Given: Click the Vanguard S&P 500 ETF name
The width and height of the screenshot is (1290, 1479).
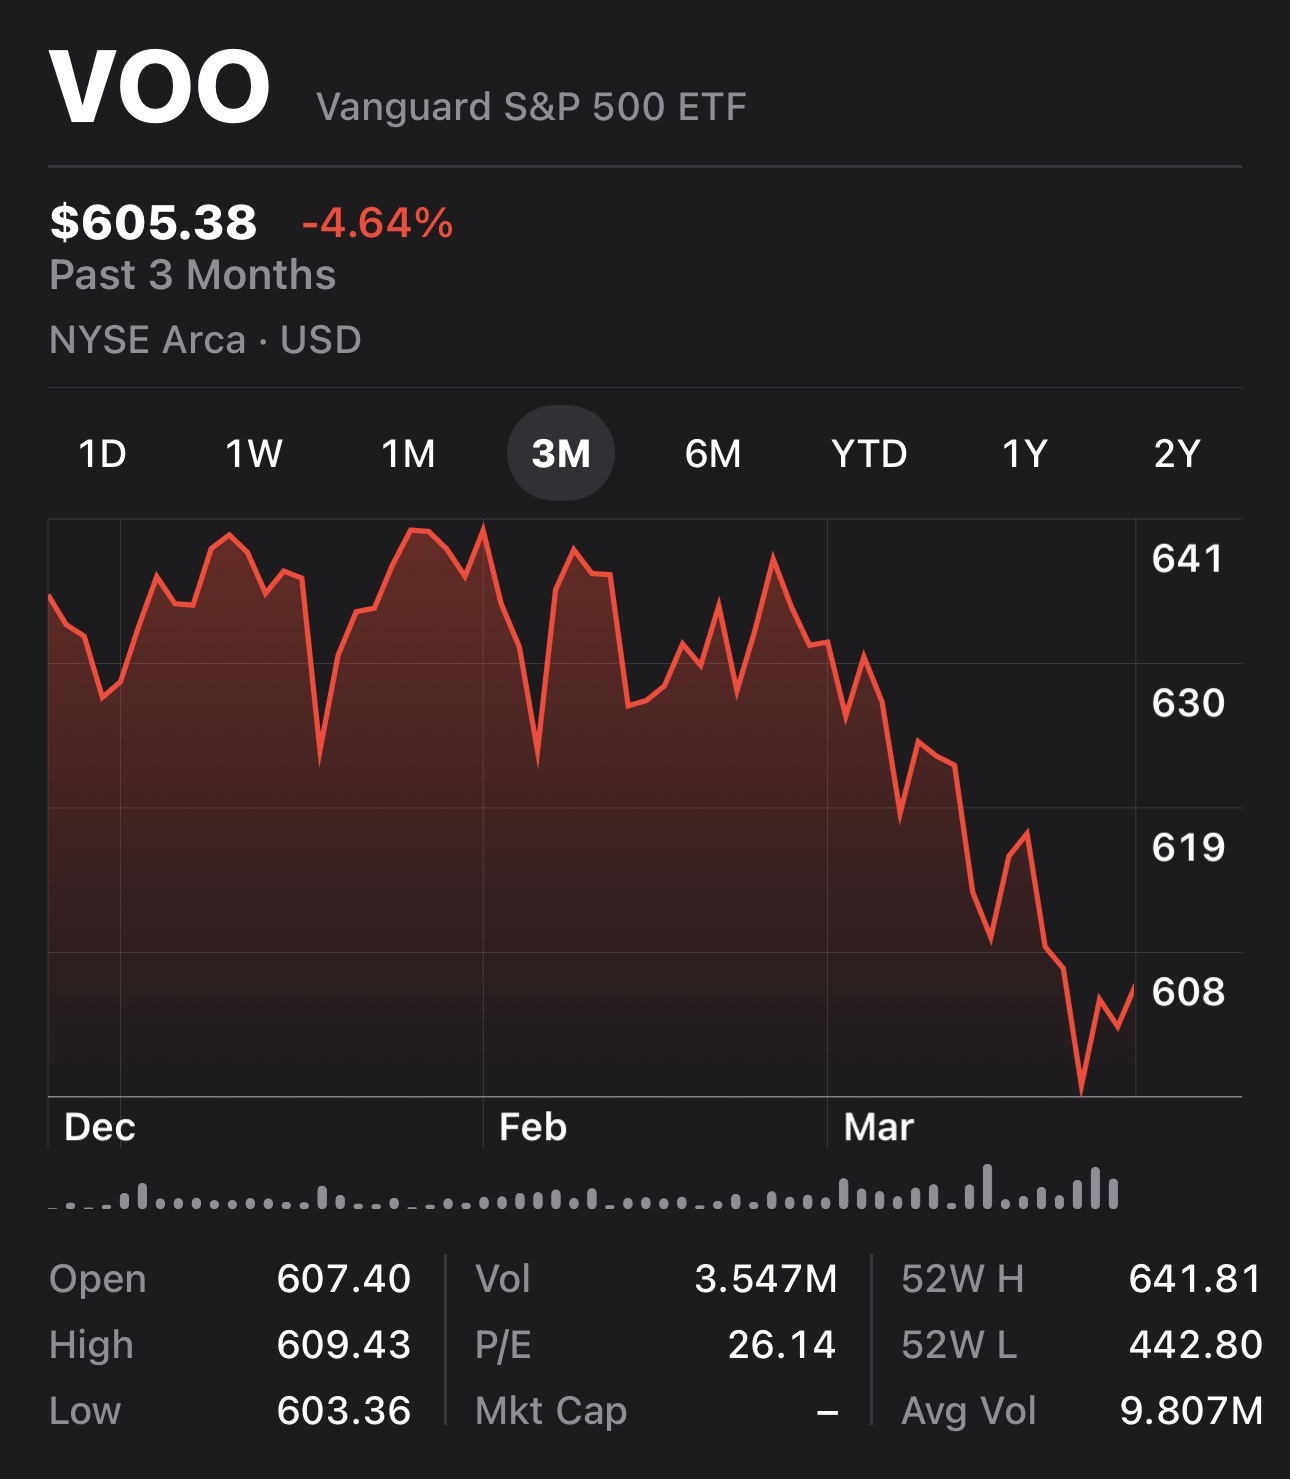Looking at the screenshot, I should coord(531,107).
